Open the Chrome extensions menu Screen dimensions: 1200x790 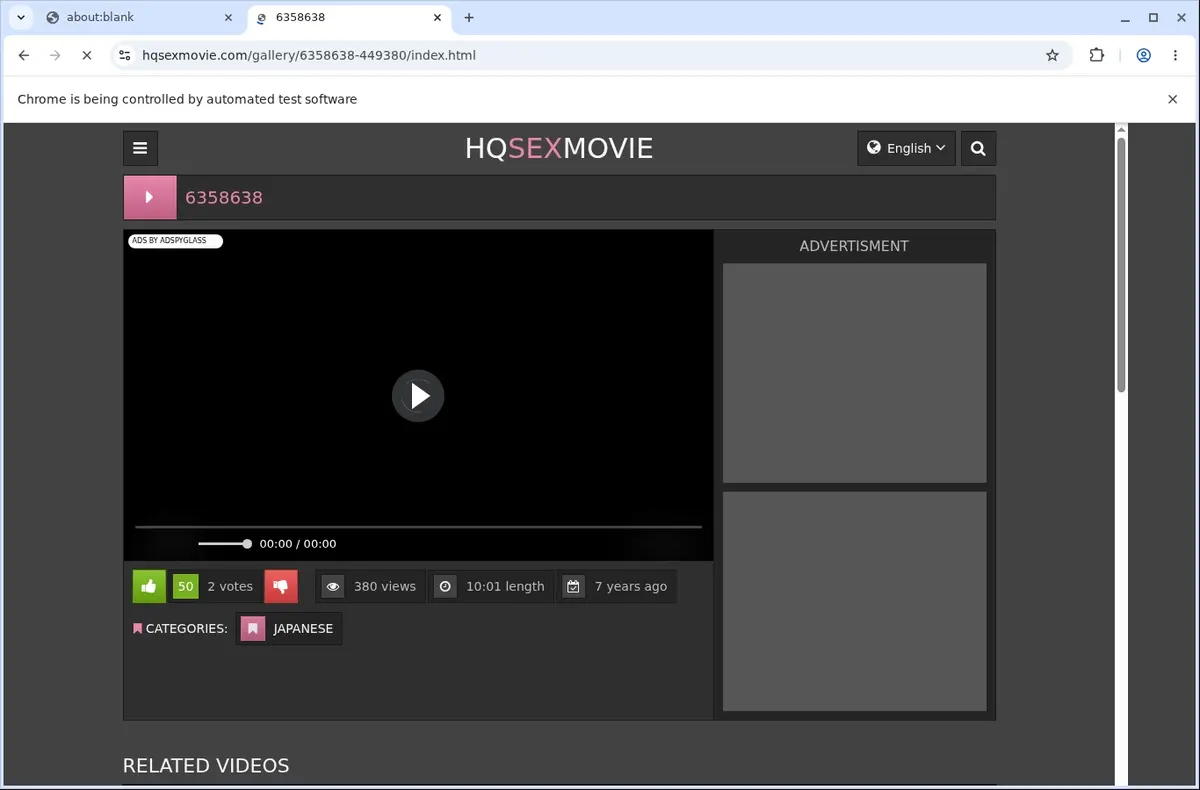point(1096,55)
